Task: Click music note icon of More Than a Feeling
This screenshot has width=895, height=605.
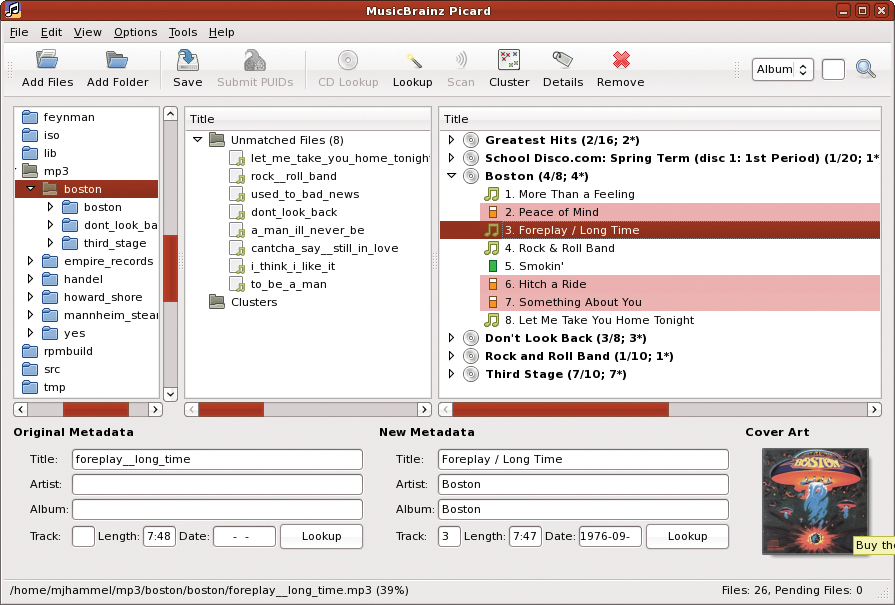Action: click(491, 194)
